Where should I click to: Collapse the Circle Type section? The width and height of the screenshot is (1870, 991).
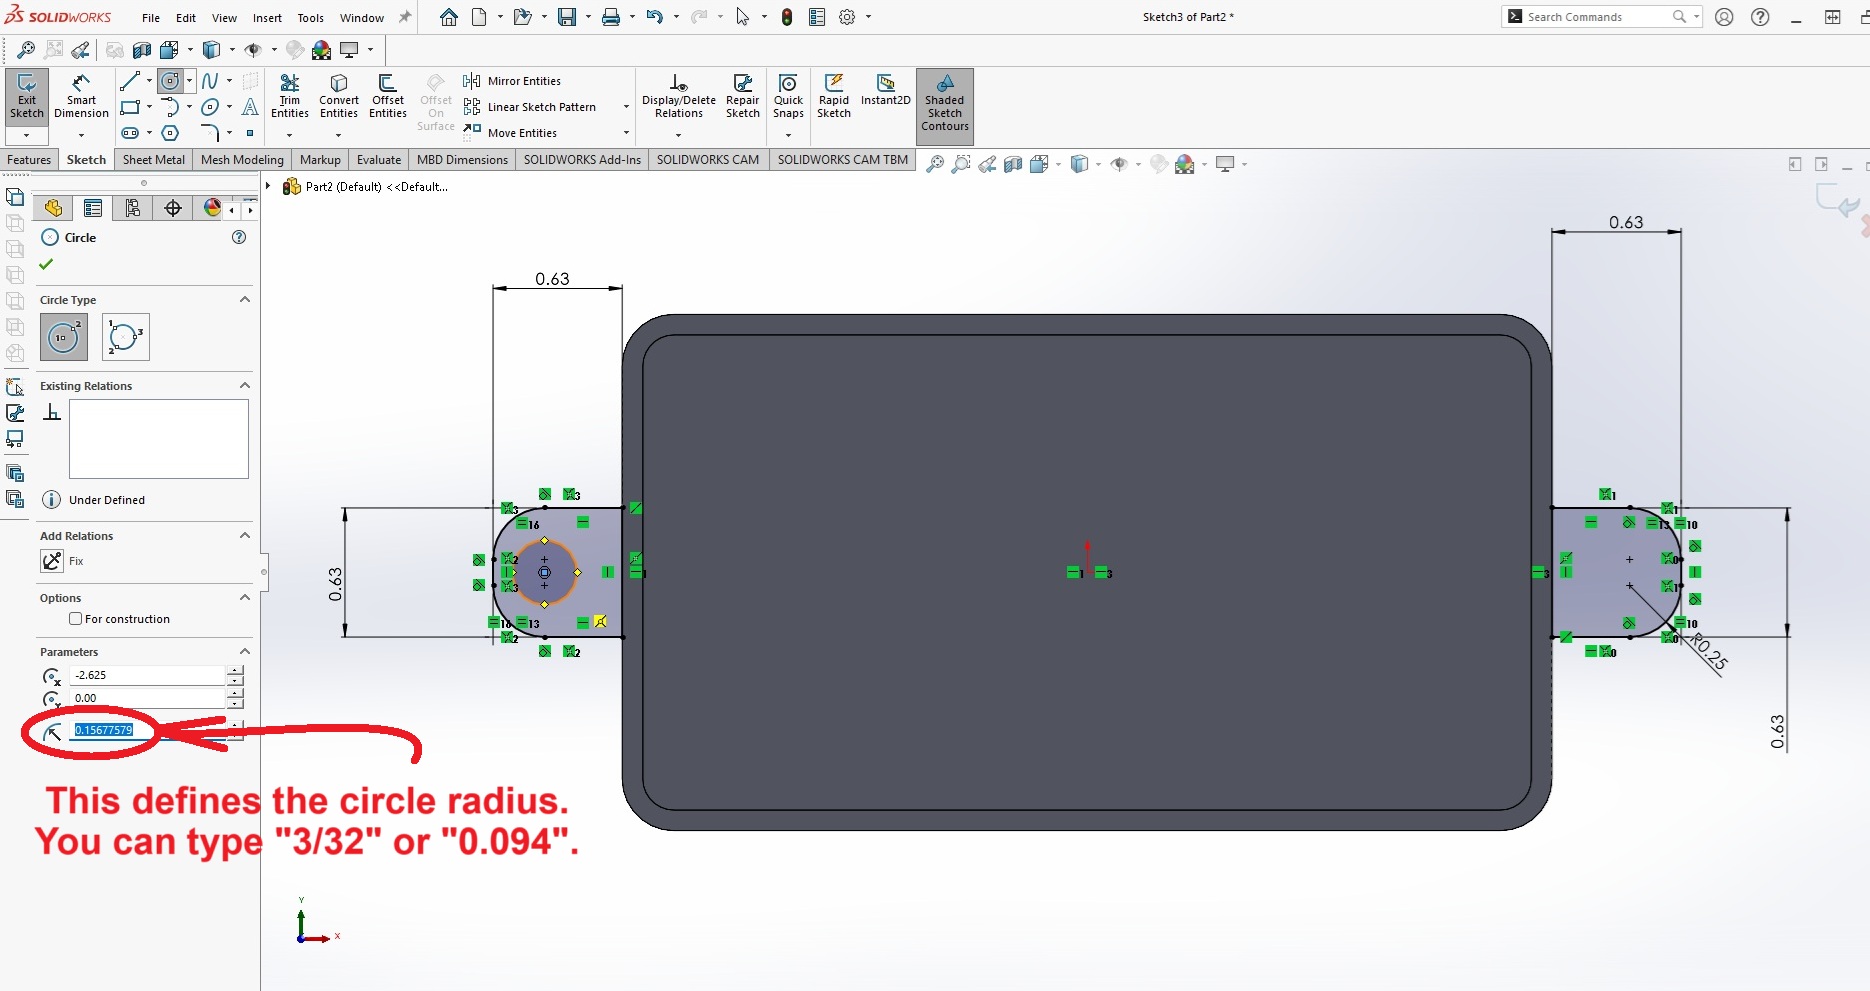click(245, 300)
